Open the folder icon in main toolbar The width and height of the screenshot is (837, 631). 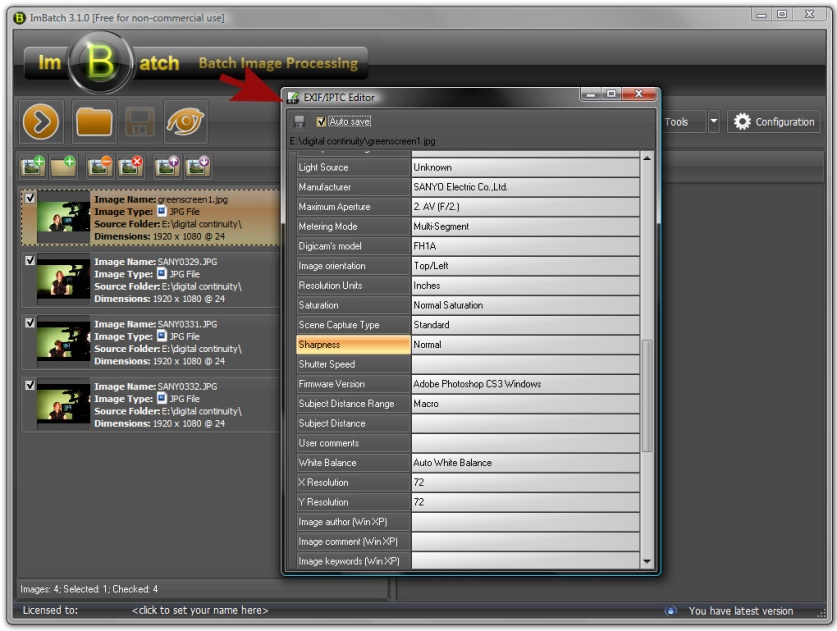[94, 123]
